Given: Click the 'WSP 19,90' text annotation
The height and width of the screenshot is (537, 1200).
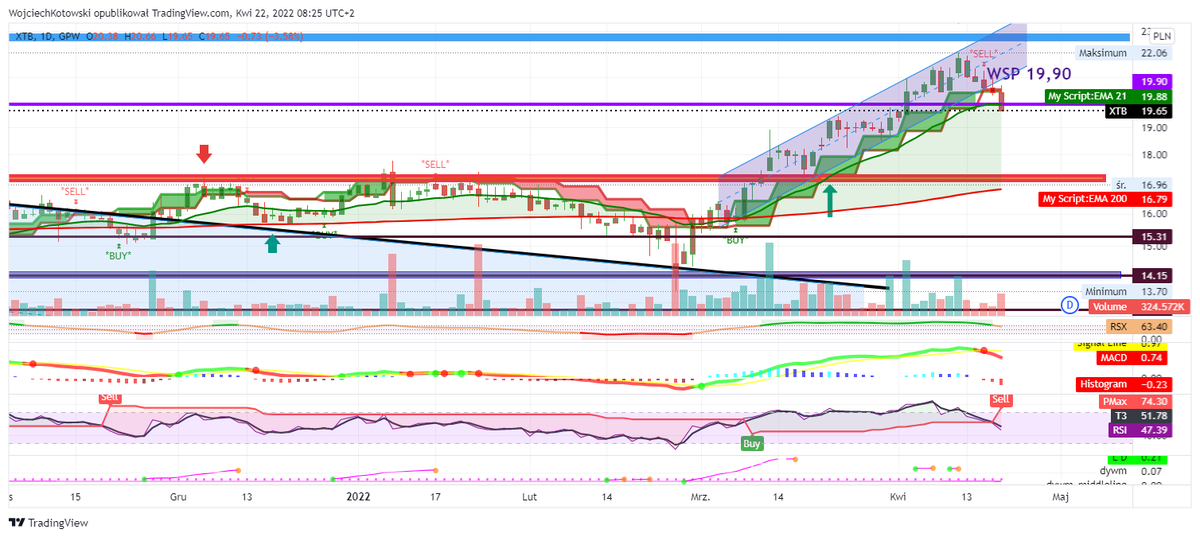Looking at the screenshot, I should click(1030, 74).
